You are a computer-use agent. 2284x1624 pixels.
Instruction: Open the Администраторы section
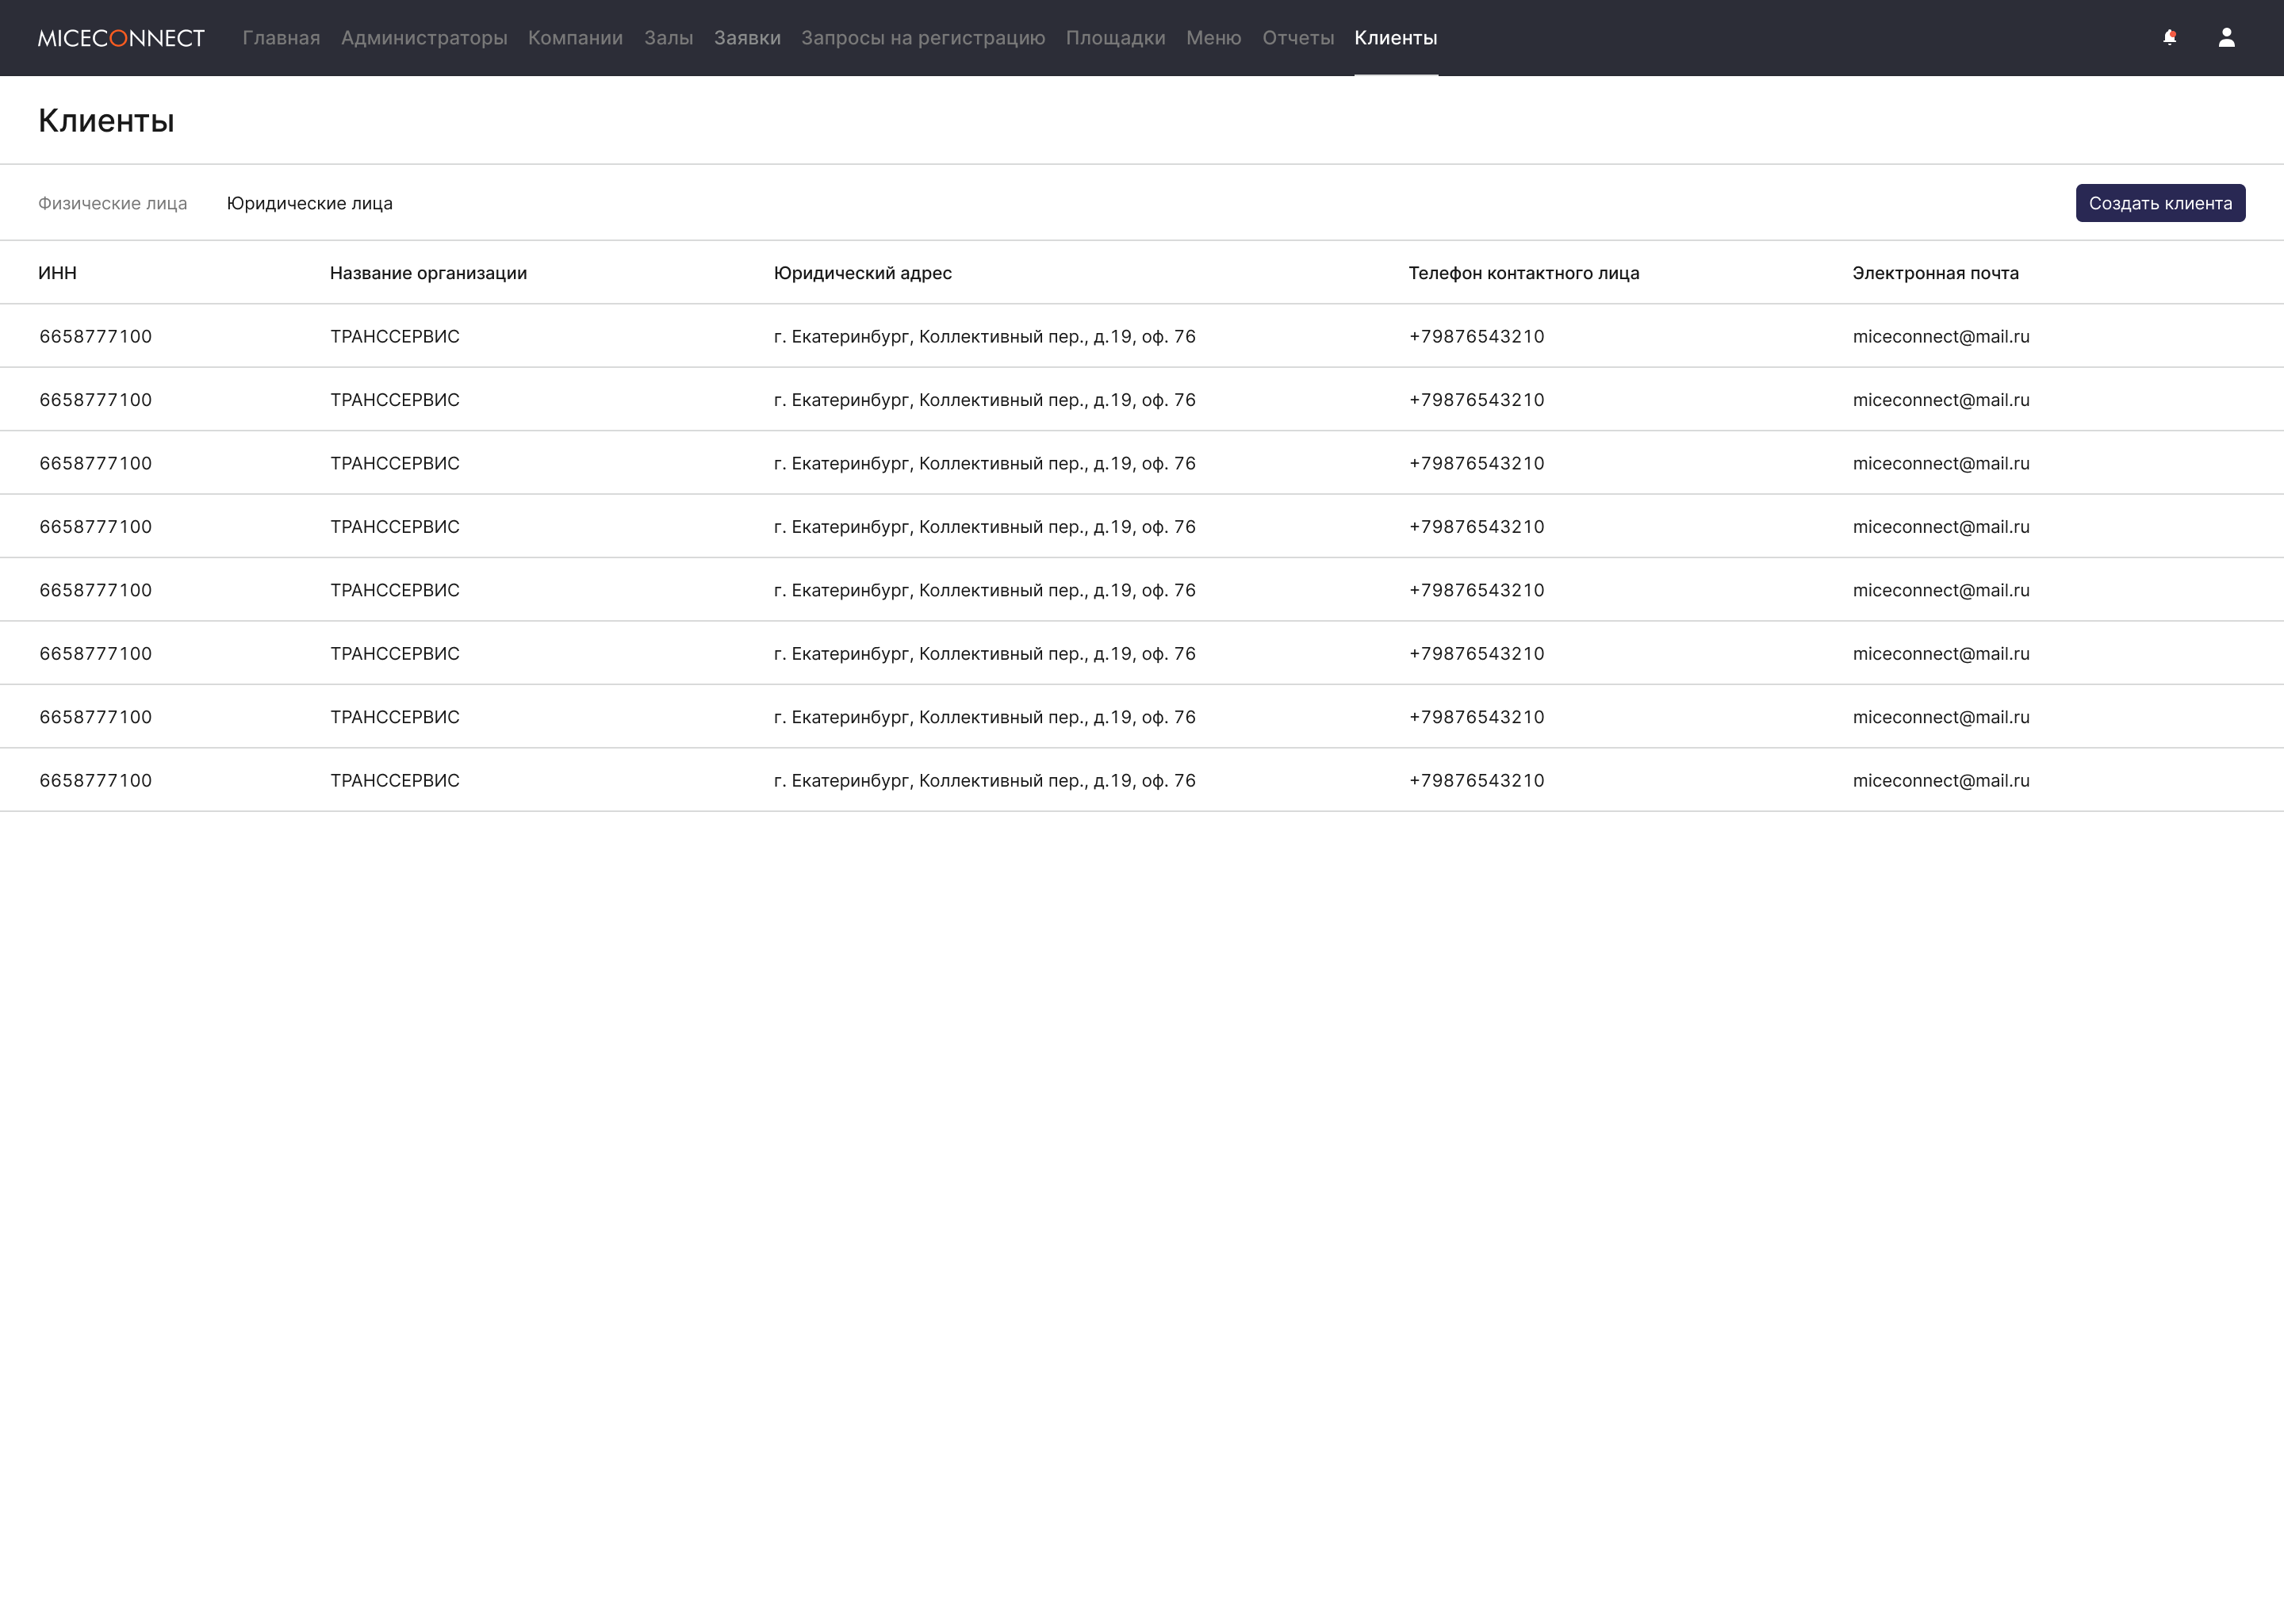[424, 38]
